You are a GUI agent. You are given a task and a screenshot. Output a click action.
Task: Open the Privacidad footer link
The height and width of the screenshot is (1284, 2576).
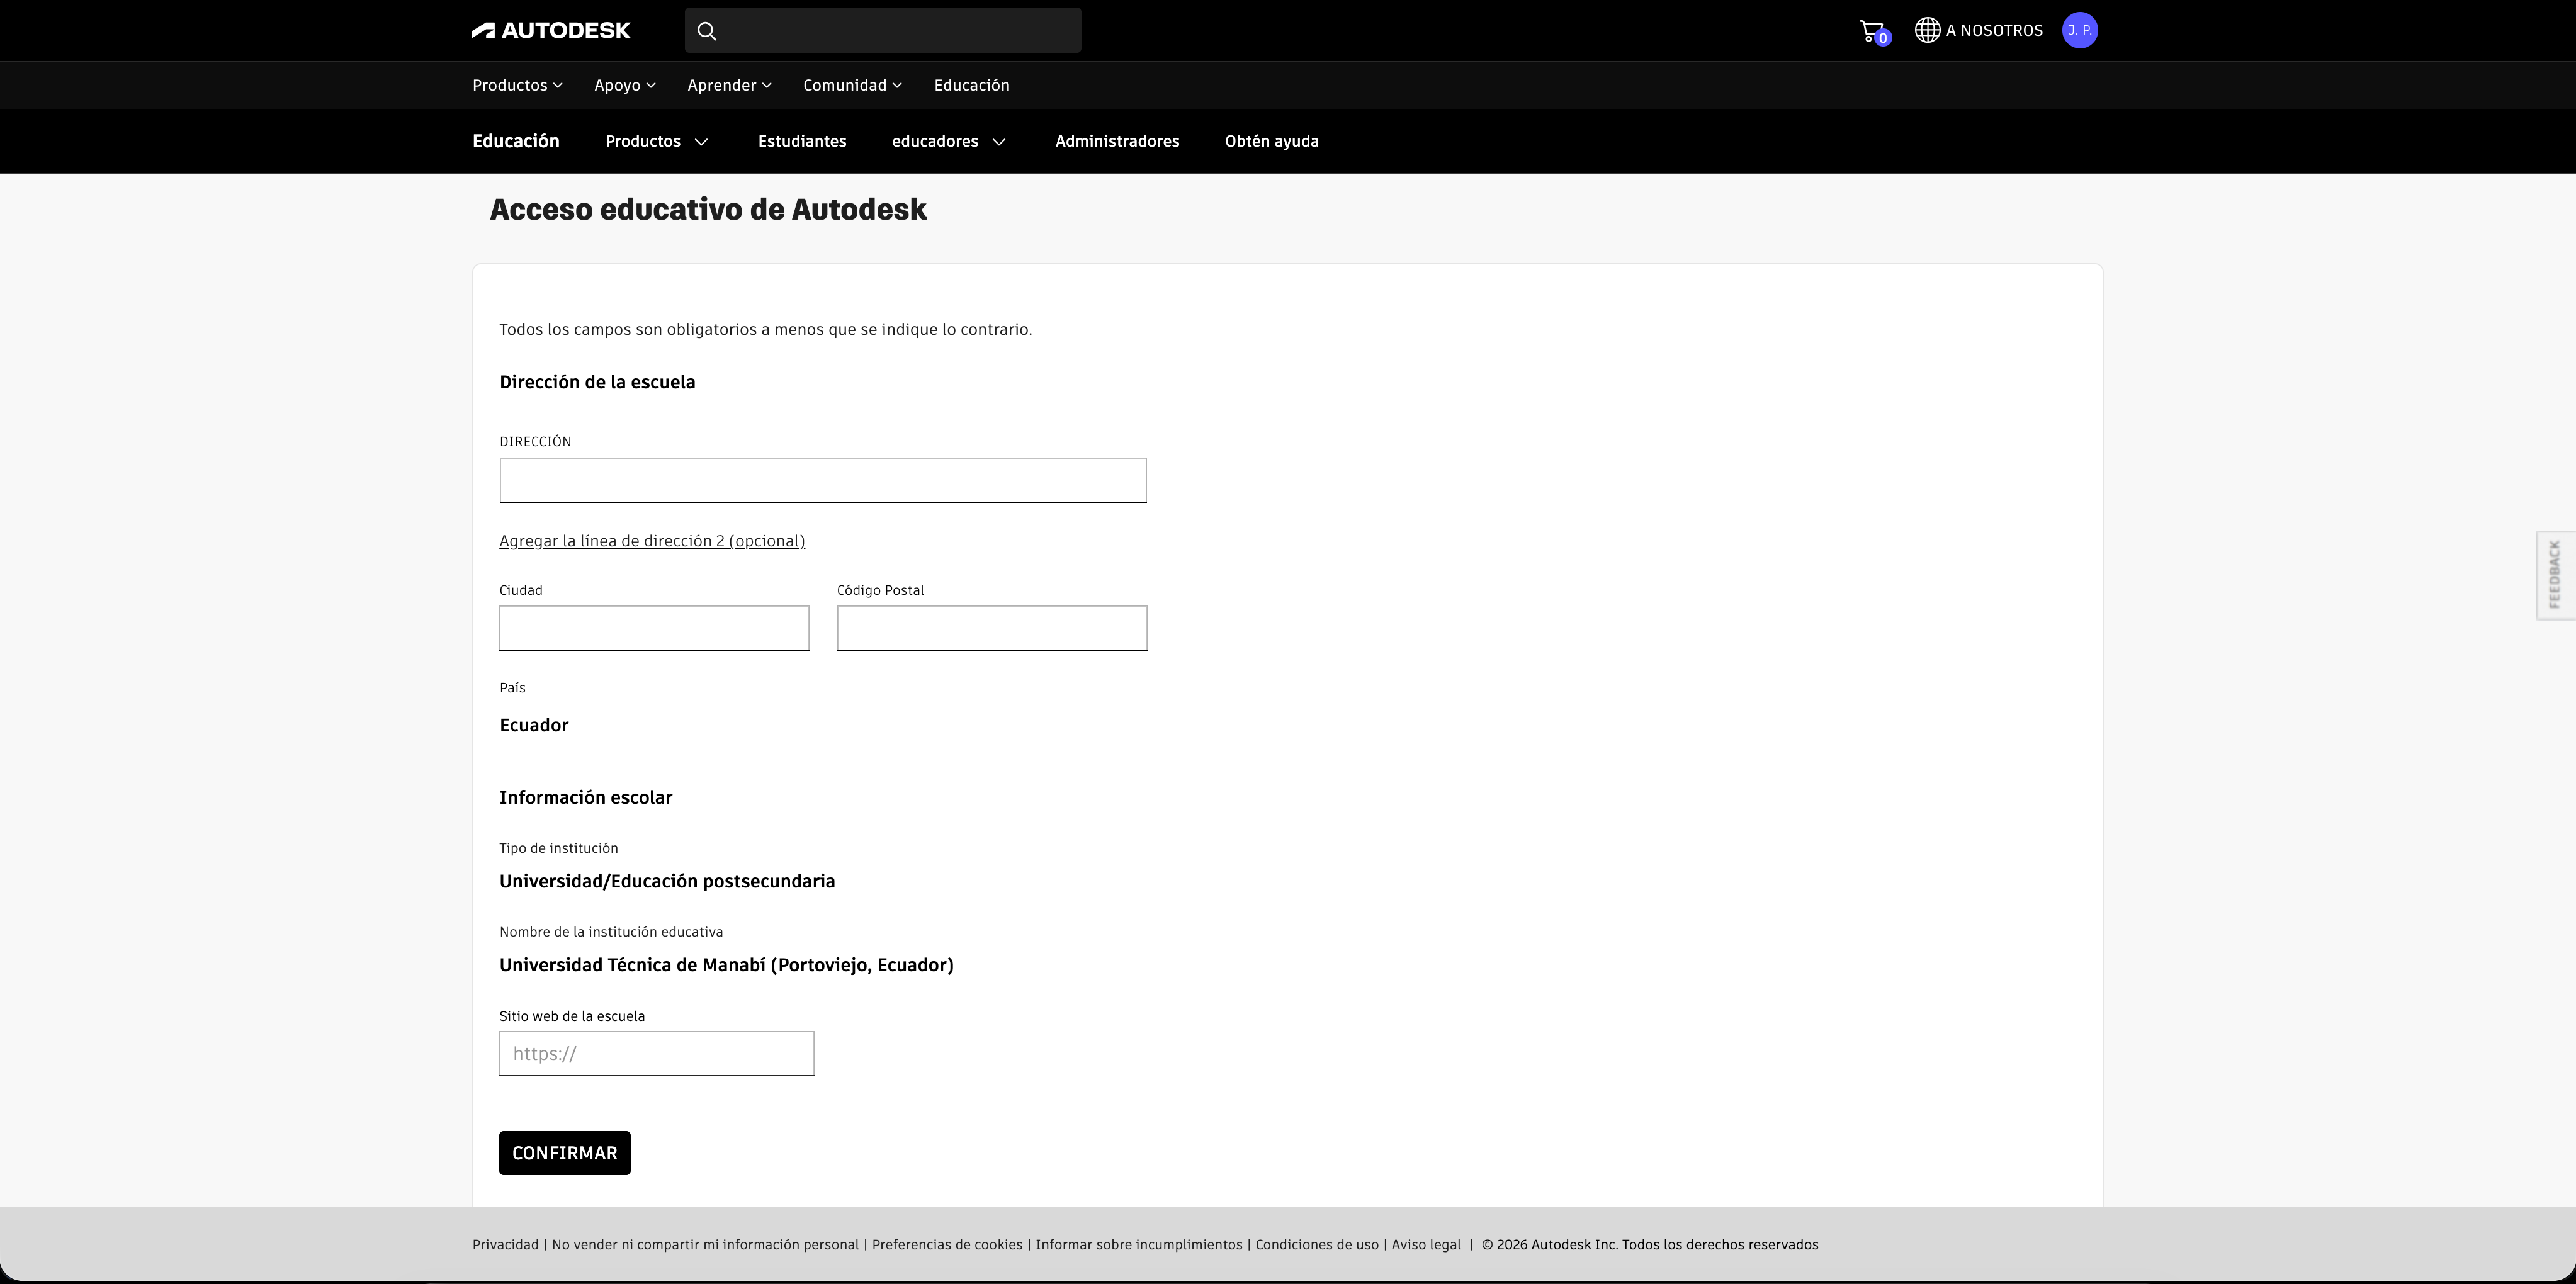505,1245
